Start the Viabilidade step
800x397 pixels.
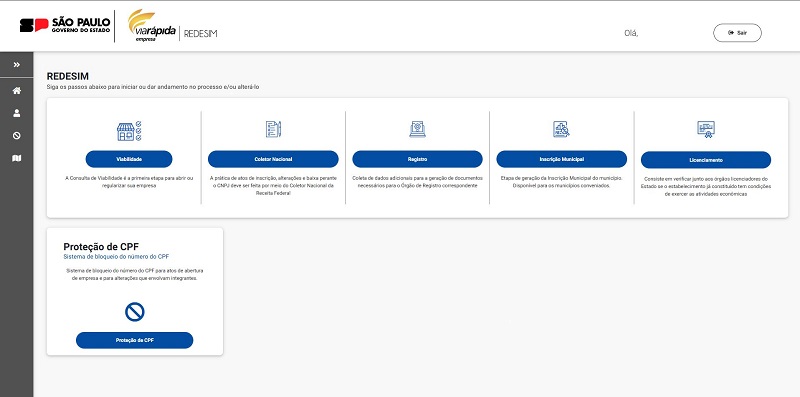[x=129, y=159]
